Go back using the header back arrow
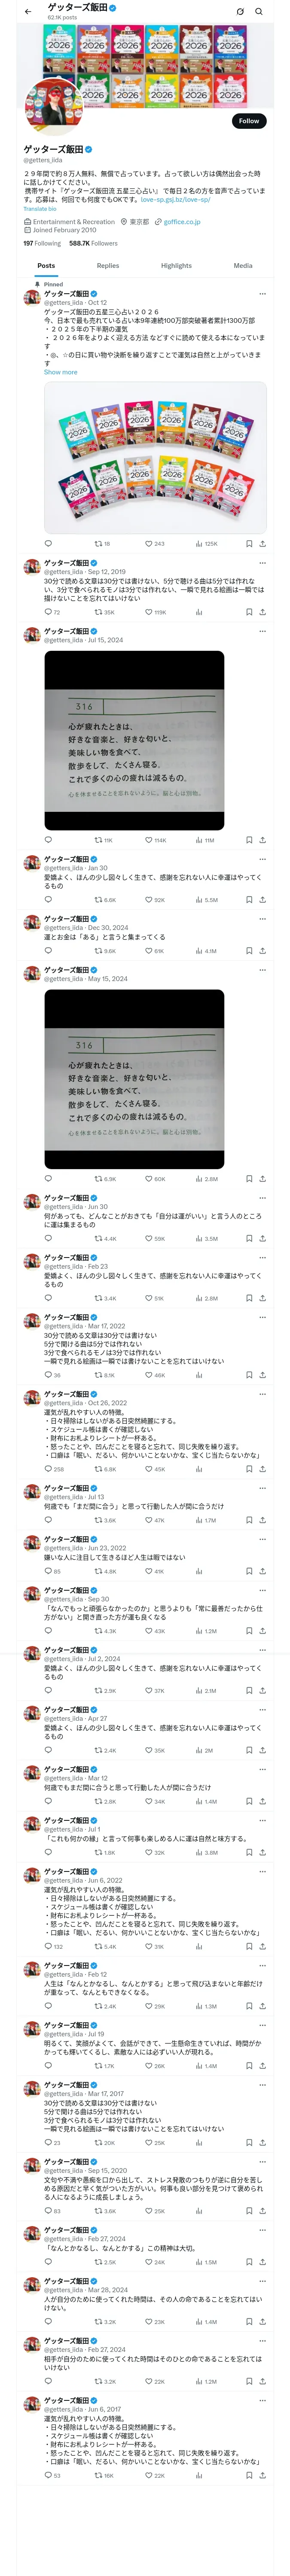 [x=27, y=12]
